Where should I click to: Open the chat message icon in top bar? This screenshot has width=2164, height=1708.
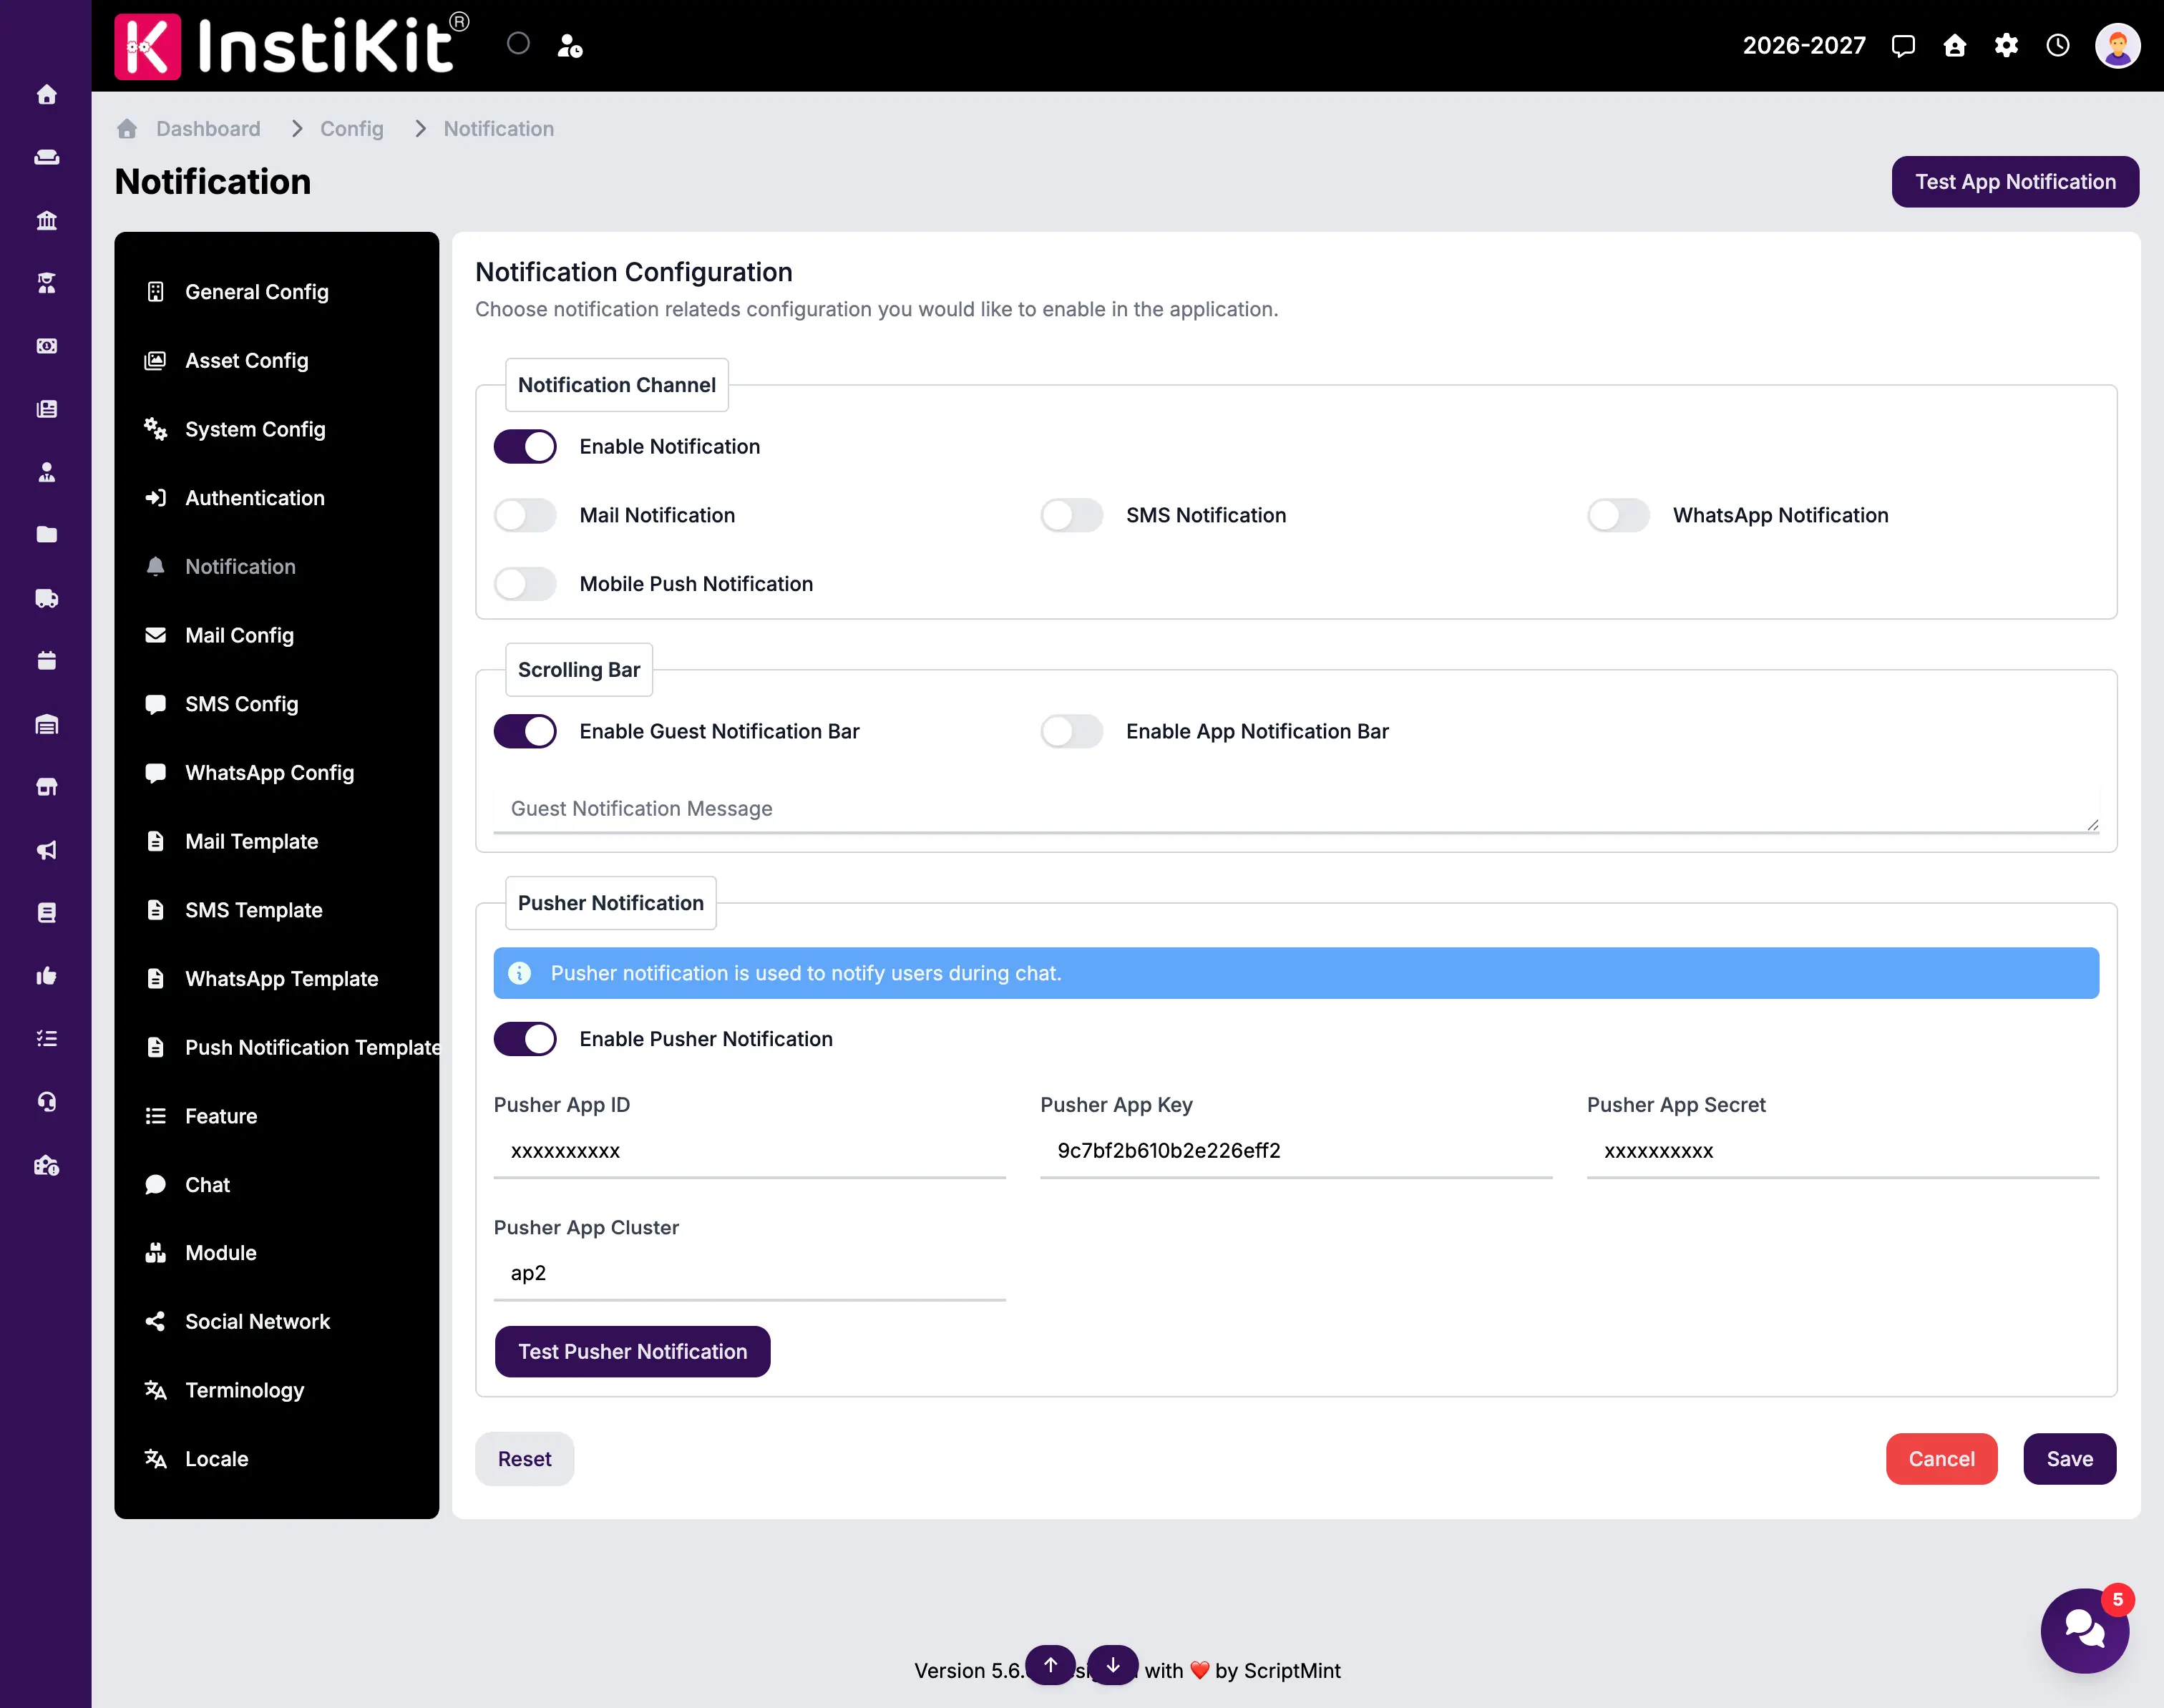1903,46
